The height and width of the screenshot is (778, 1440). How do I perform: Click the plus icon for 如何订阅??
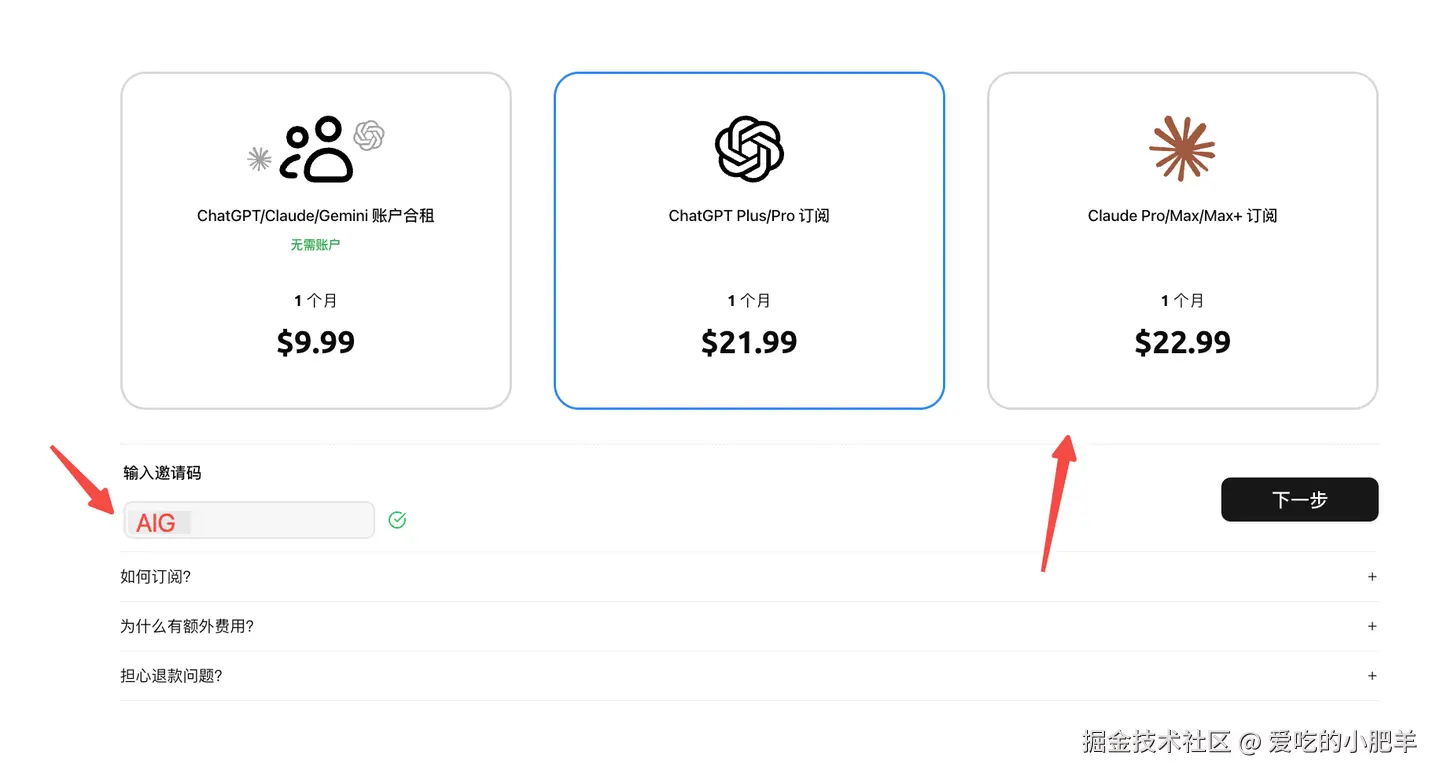coord(1372,577)
